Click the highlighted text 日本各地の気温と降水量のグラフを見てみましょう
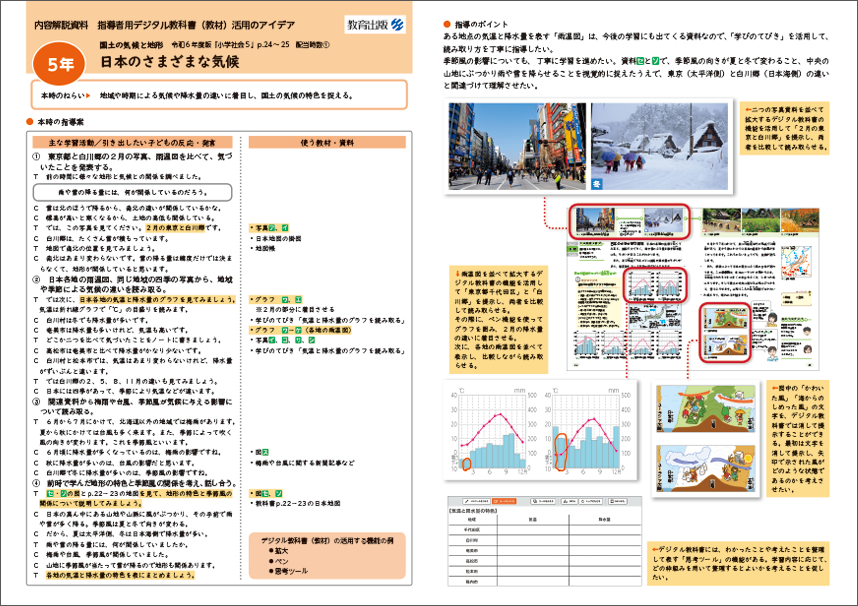The image size is (858, 606). tap(157, 299)
